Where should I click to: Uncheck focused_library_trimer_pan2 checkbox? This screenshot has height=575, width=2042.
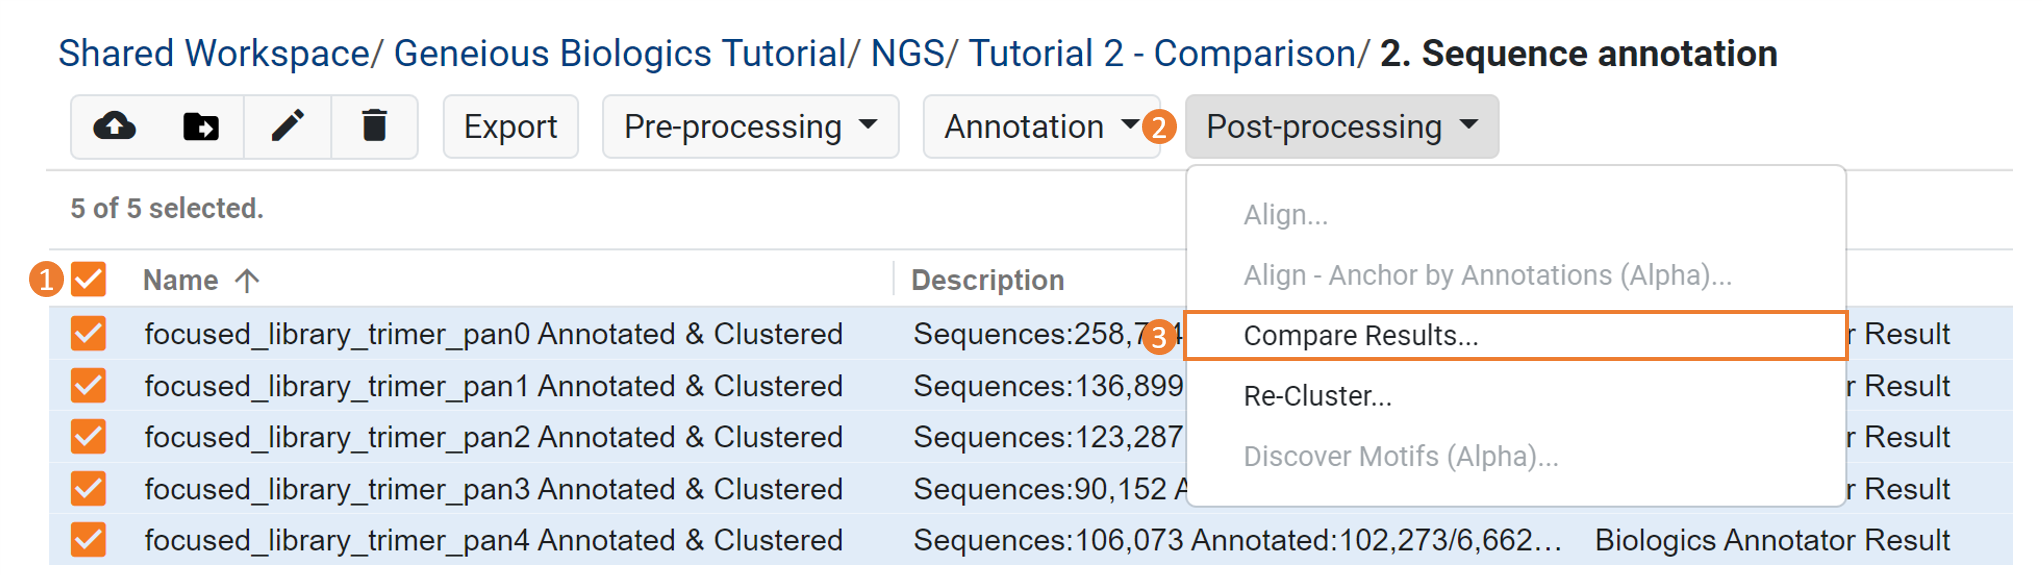click(x=89, y=437)
